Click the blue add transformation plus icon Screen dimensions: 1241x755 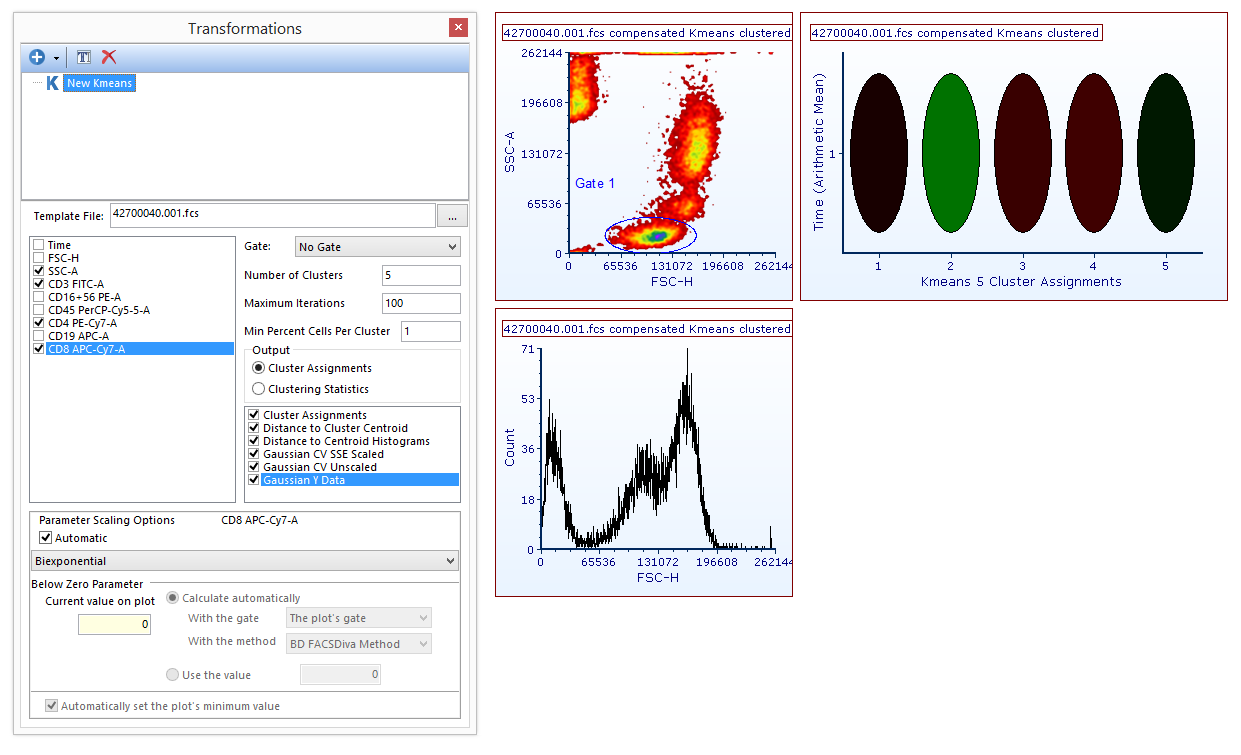click(x=37, y=57)
